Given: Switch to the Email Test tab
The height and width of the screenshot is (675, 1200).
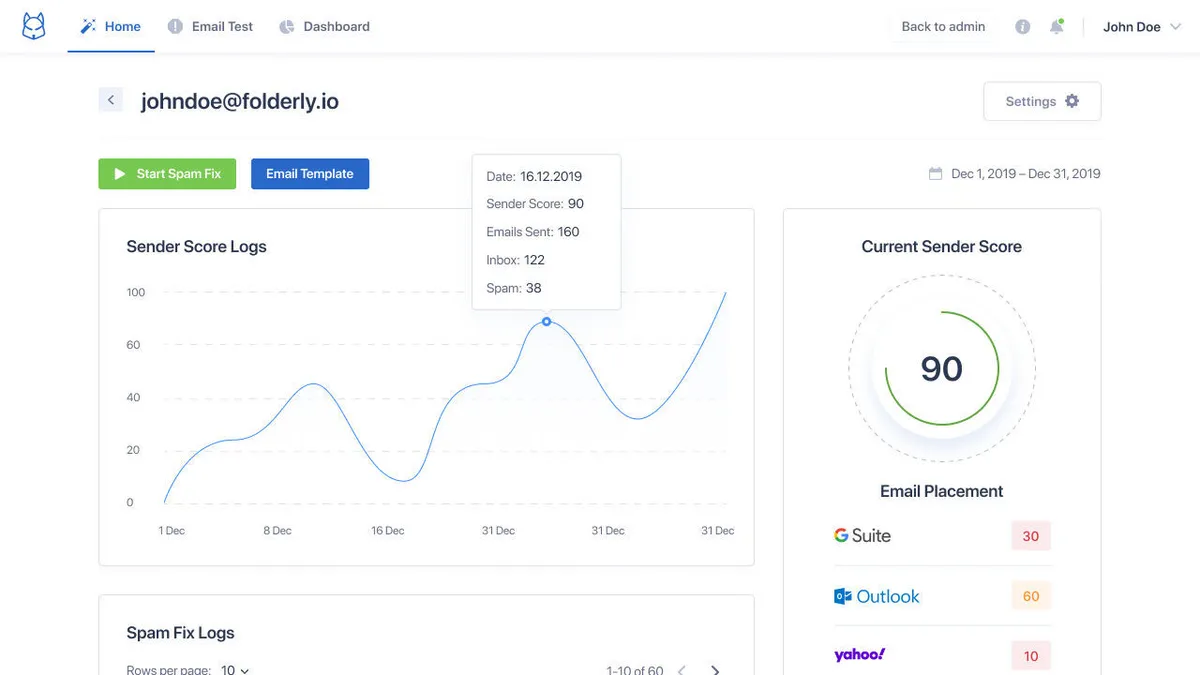Looking at the screenshot, I should (x=210, y=27).
